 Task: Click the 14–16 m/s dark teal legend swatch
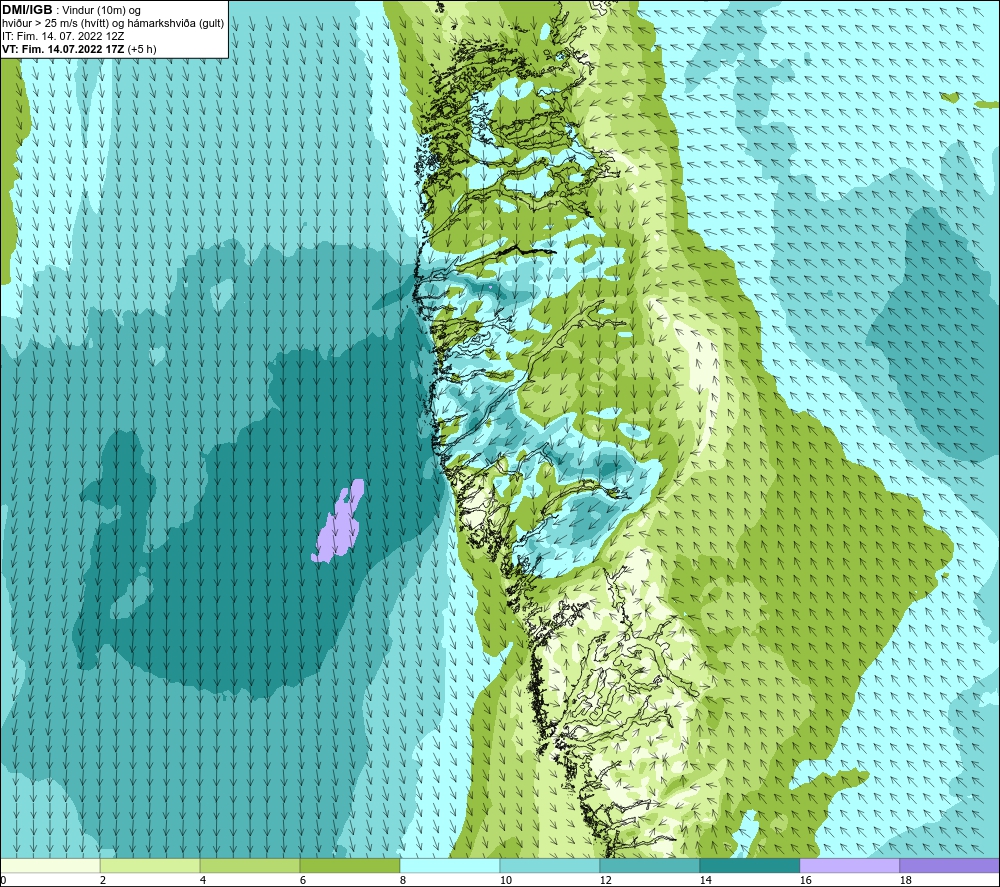point(750,865)
